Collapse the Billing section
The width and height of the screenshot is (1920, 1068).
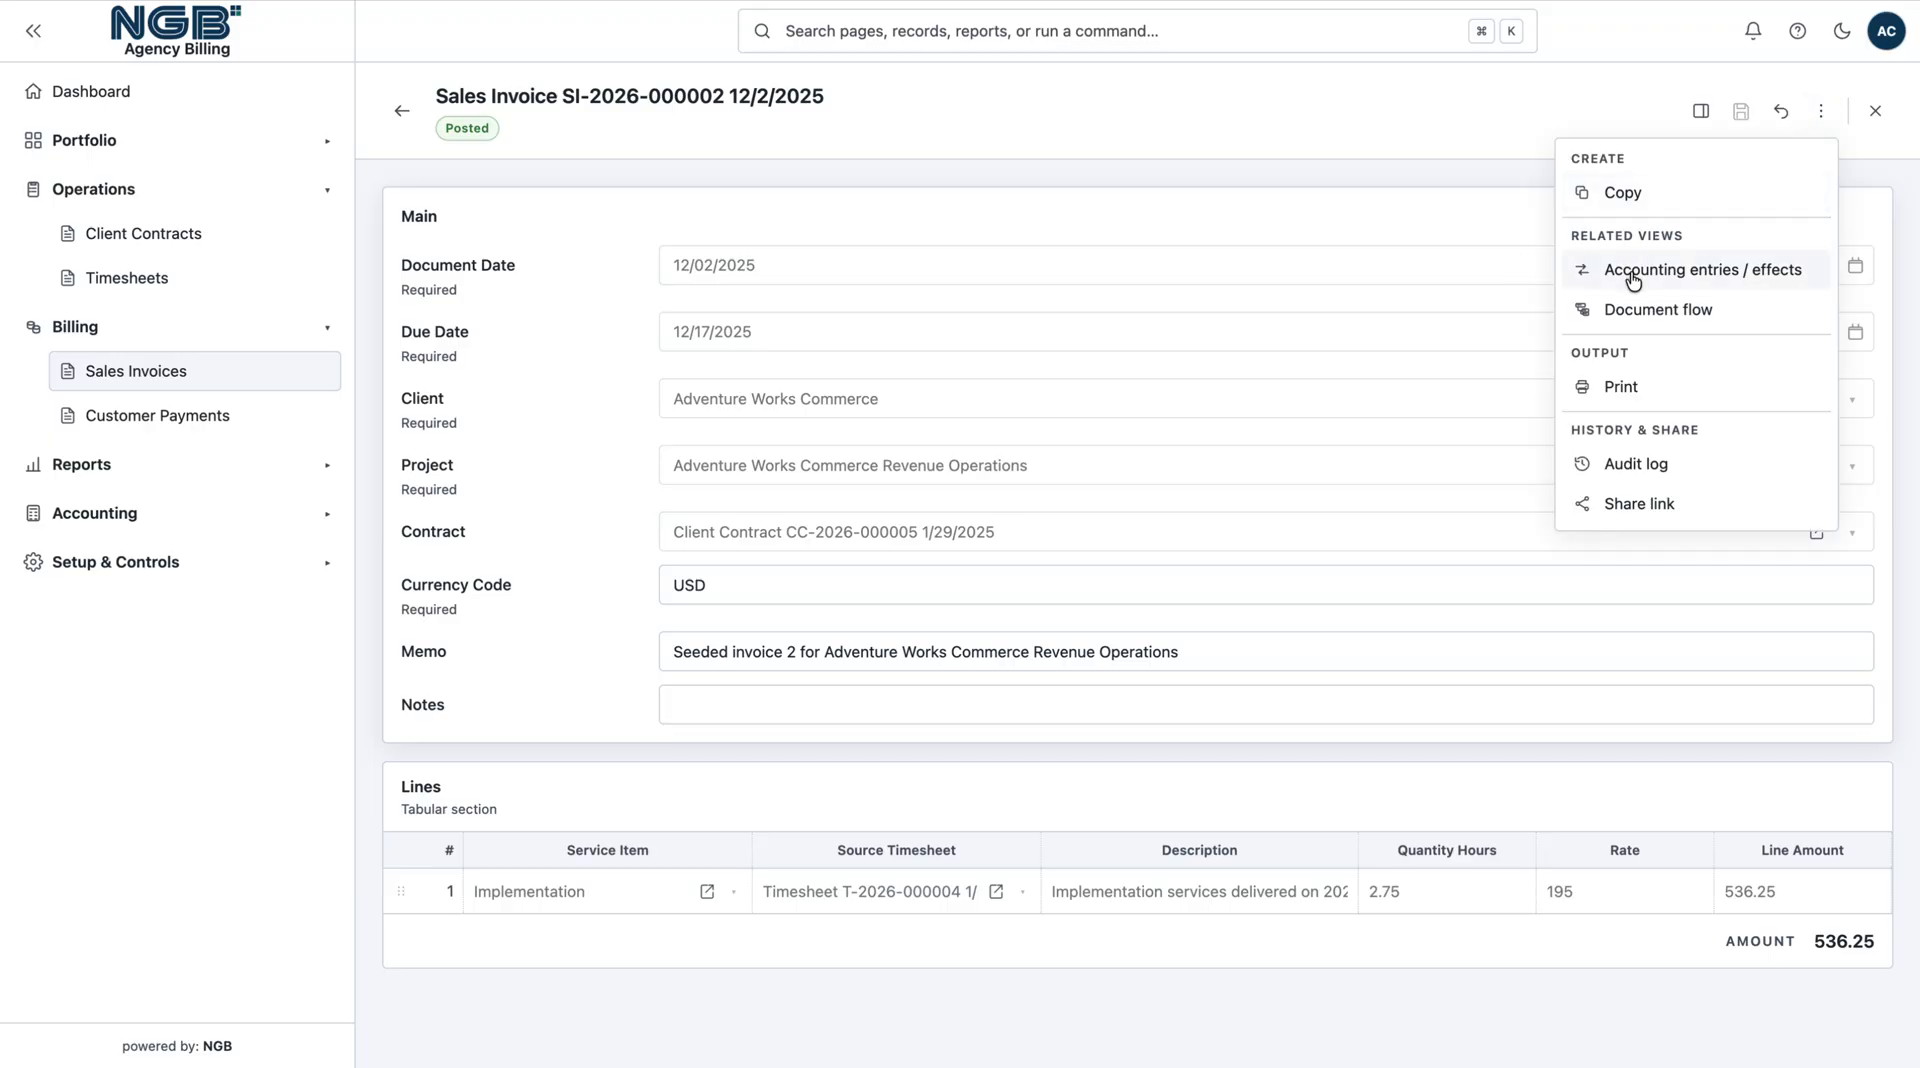coord(178,327)
